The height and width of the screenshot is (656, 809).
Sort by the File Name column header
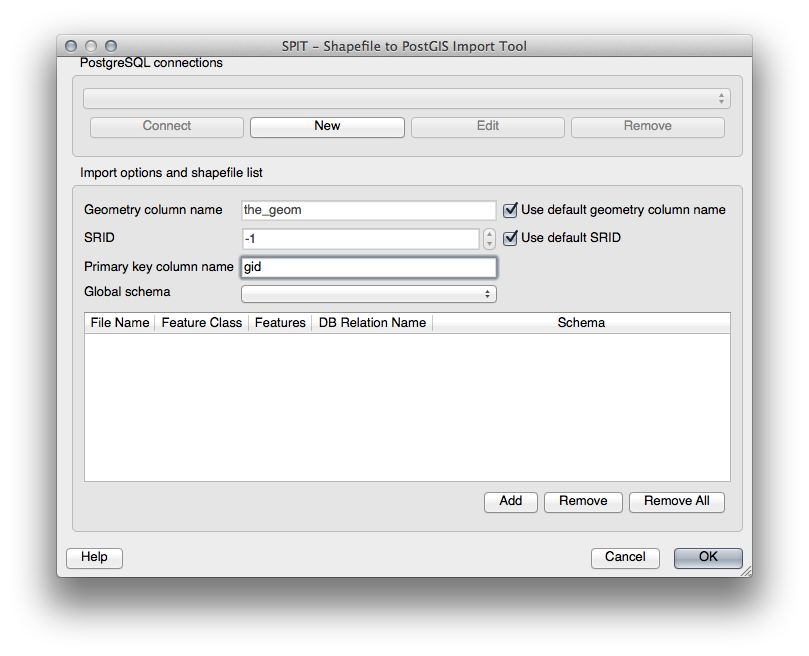tap(120, 323)
